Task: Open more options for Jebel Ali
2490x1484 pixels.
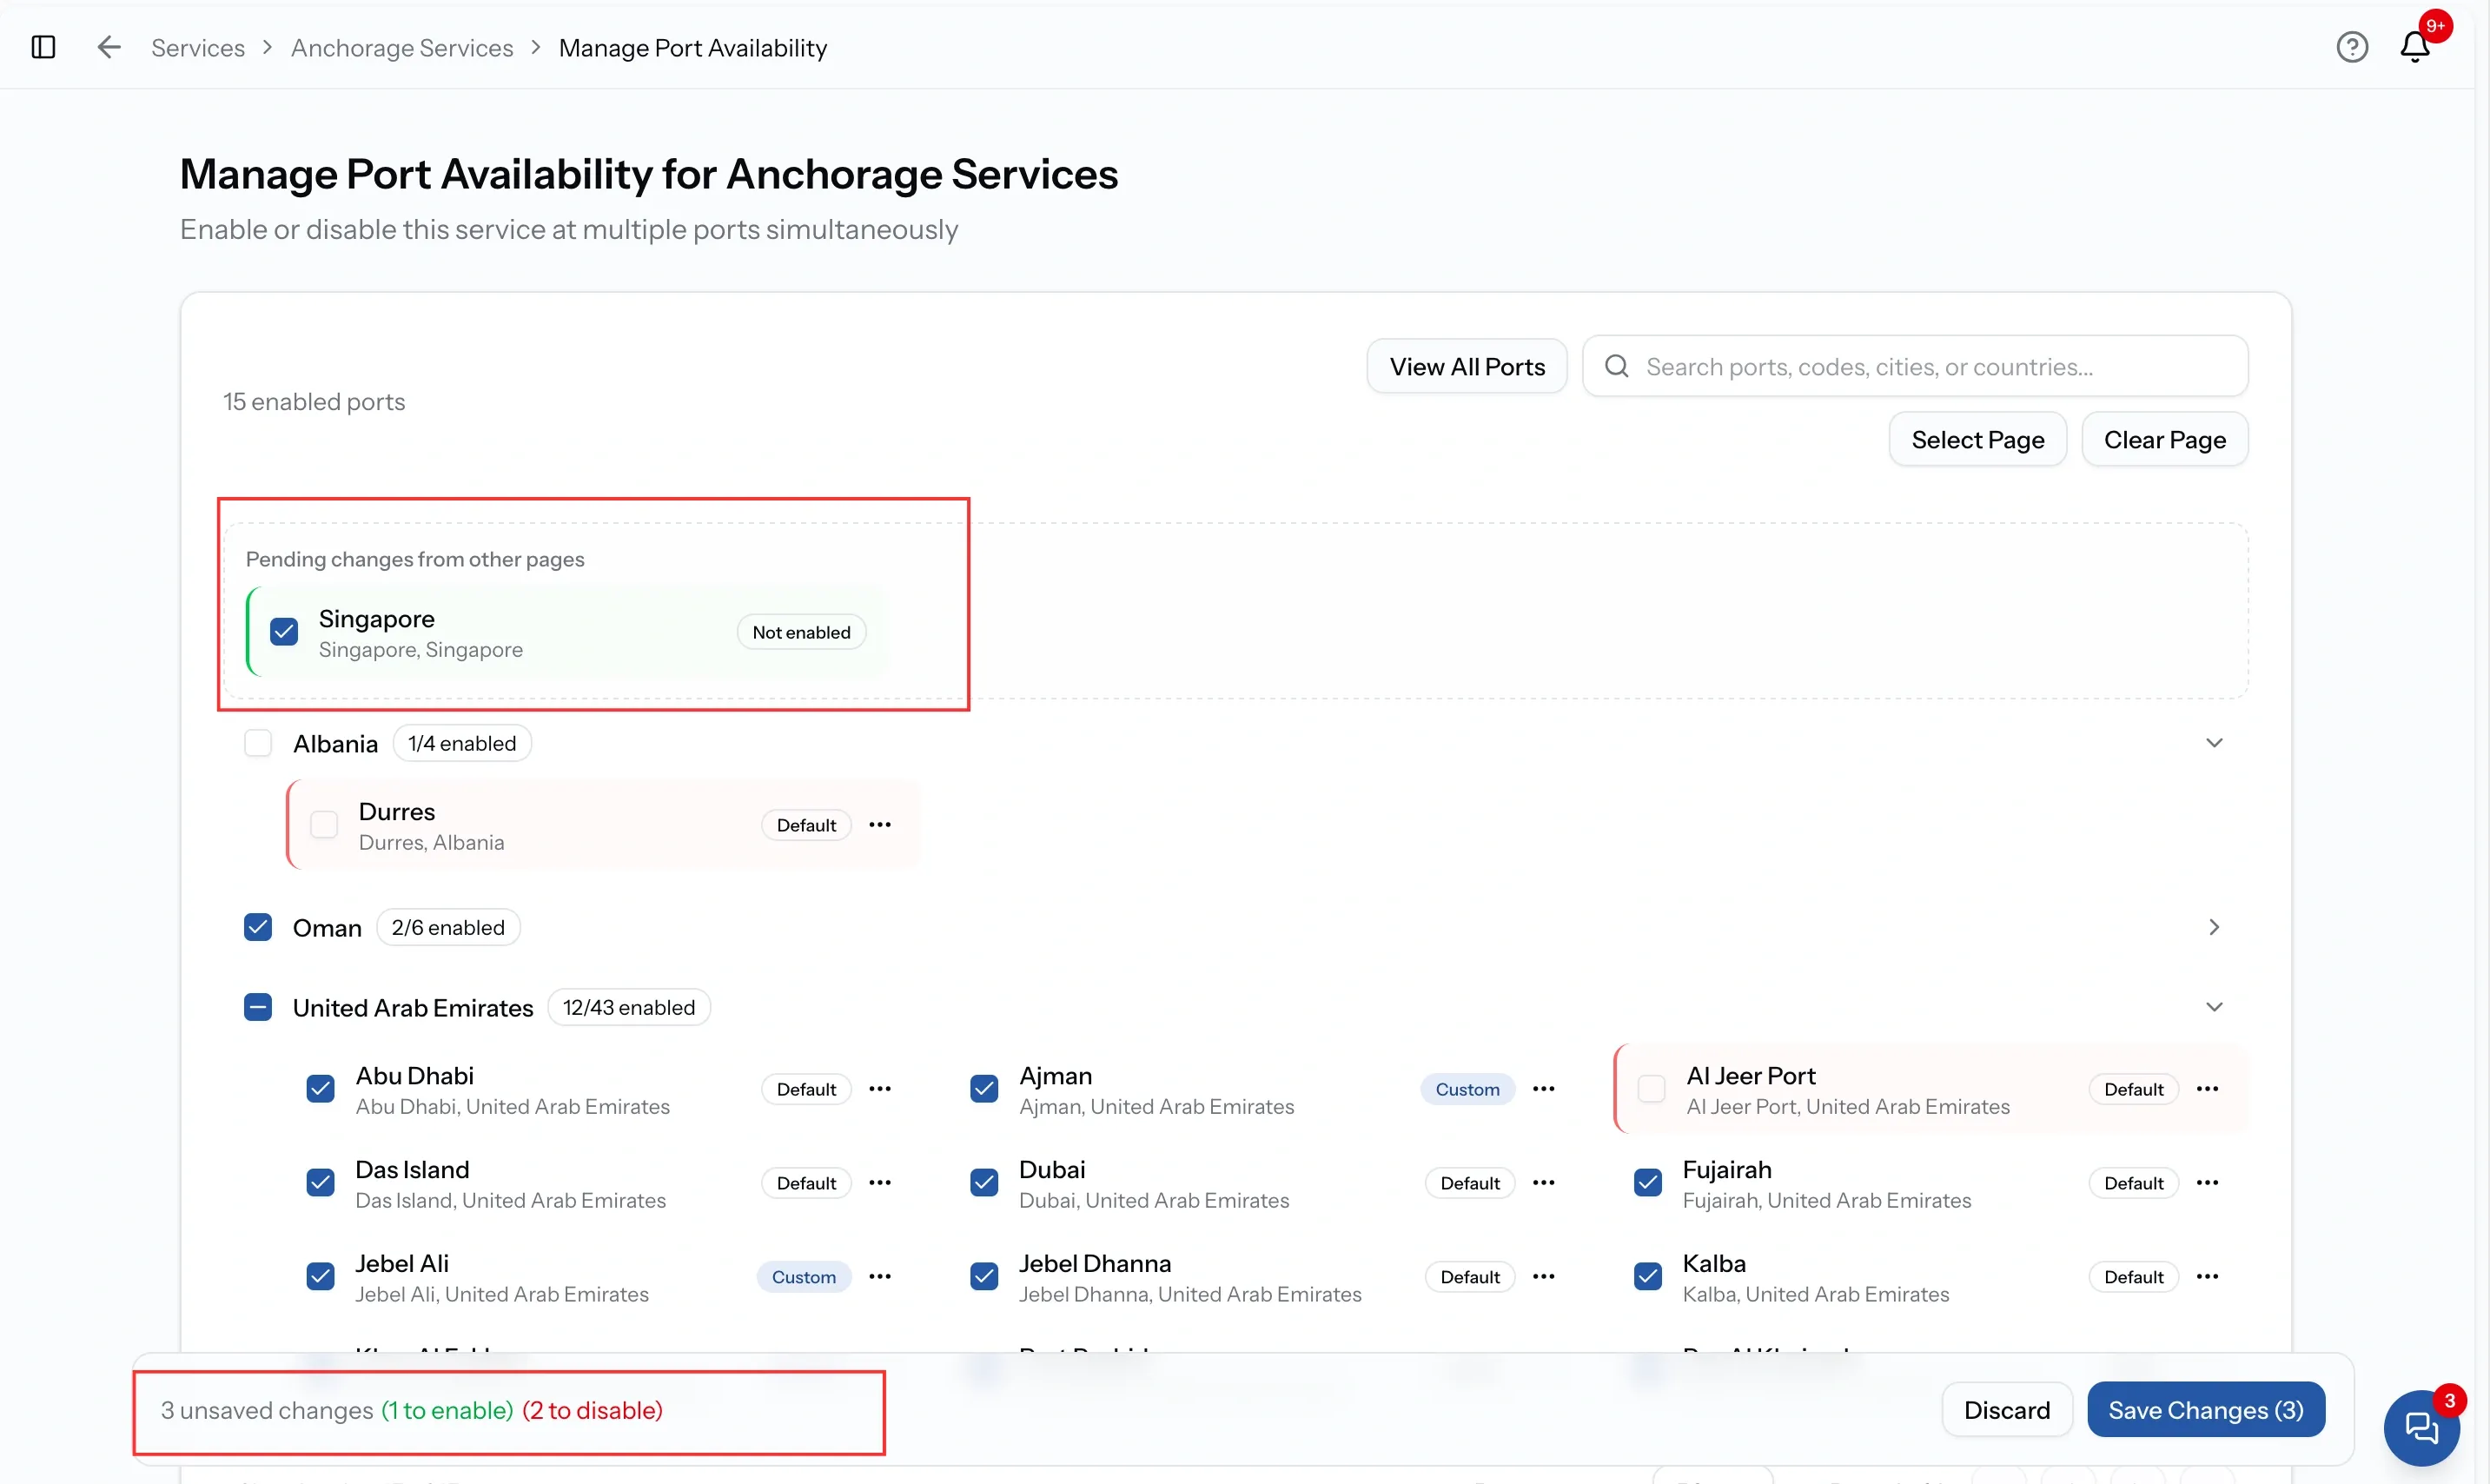Action: 880,1277
